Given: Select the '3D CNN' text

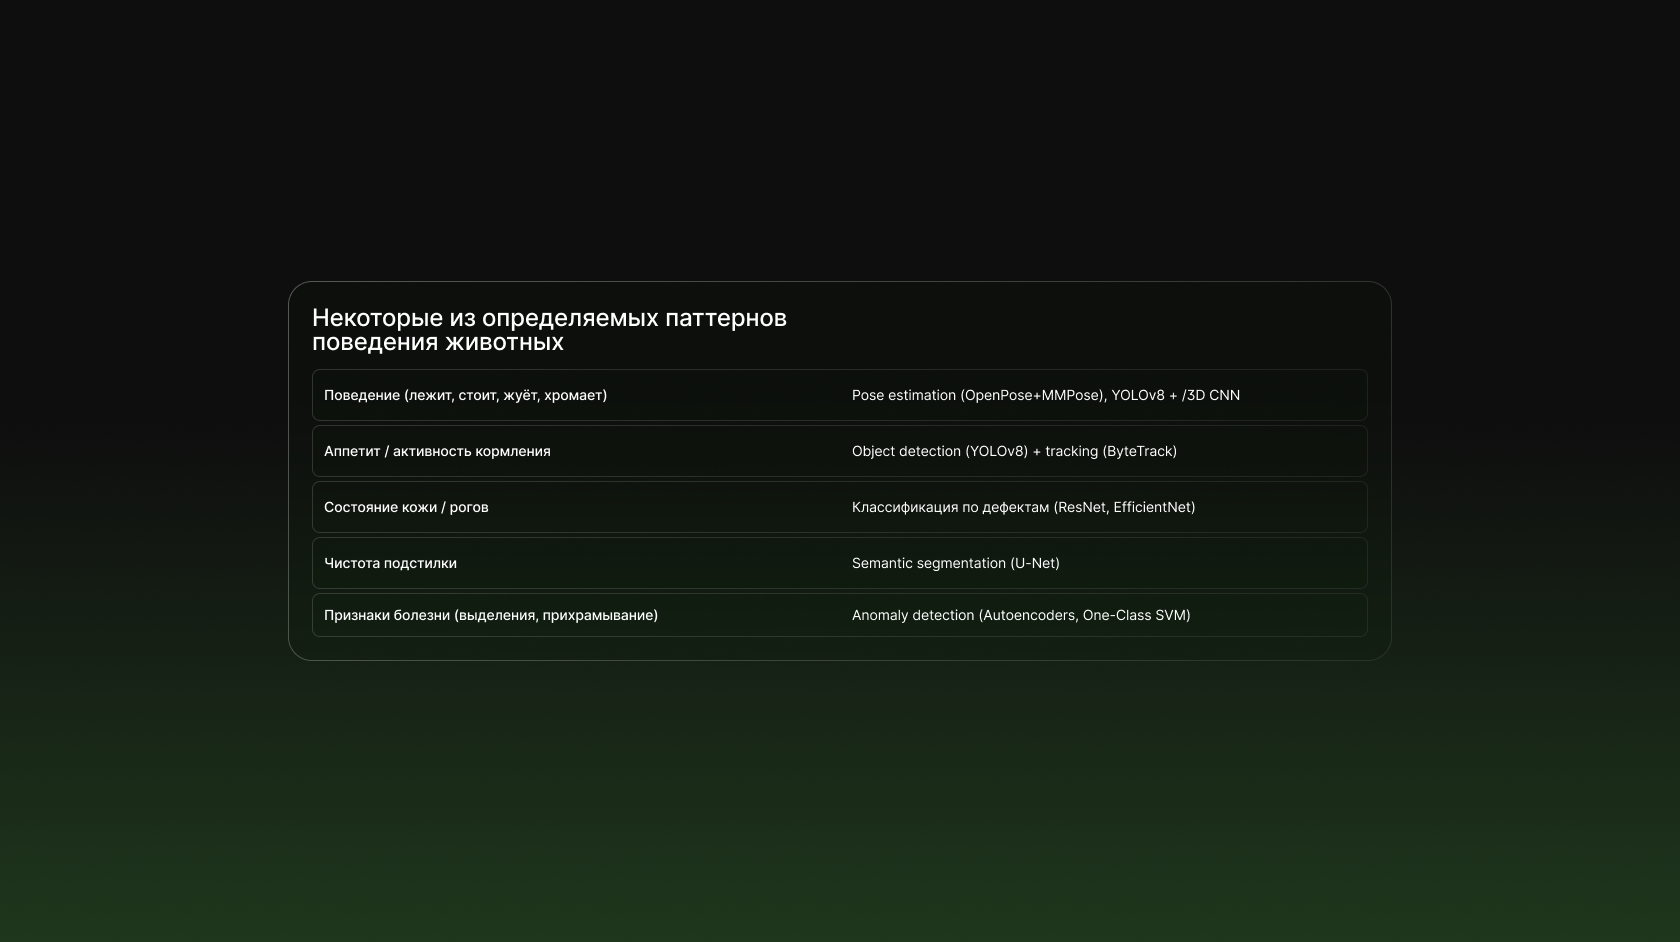Looking at the screenshot, I should coord(1213,395).
